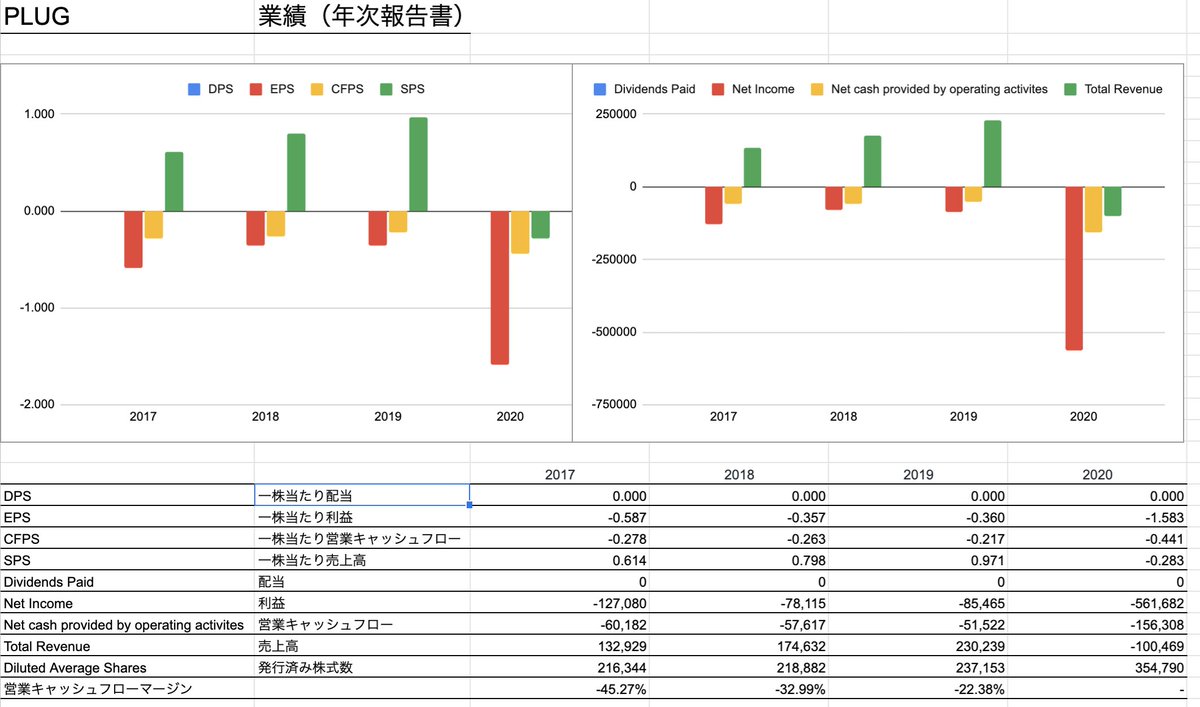Select the 業績（年次報告書） title cell
This screenshot has height=707, width=1200.
362,16
